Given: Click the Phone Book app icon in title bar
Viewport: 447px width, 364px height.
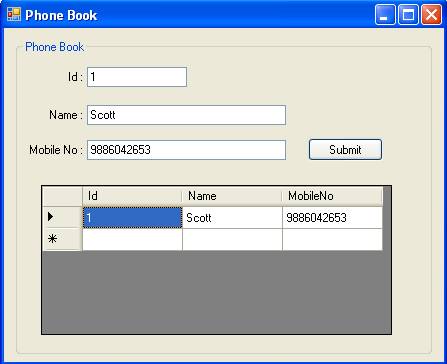Looking at the screenshot, I should pyautogui.click(x=14, y=15).
